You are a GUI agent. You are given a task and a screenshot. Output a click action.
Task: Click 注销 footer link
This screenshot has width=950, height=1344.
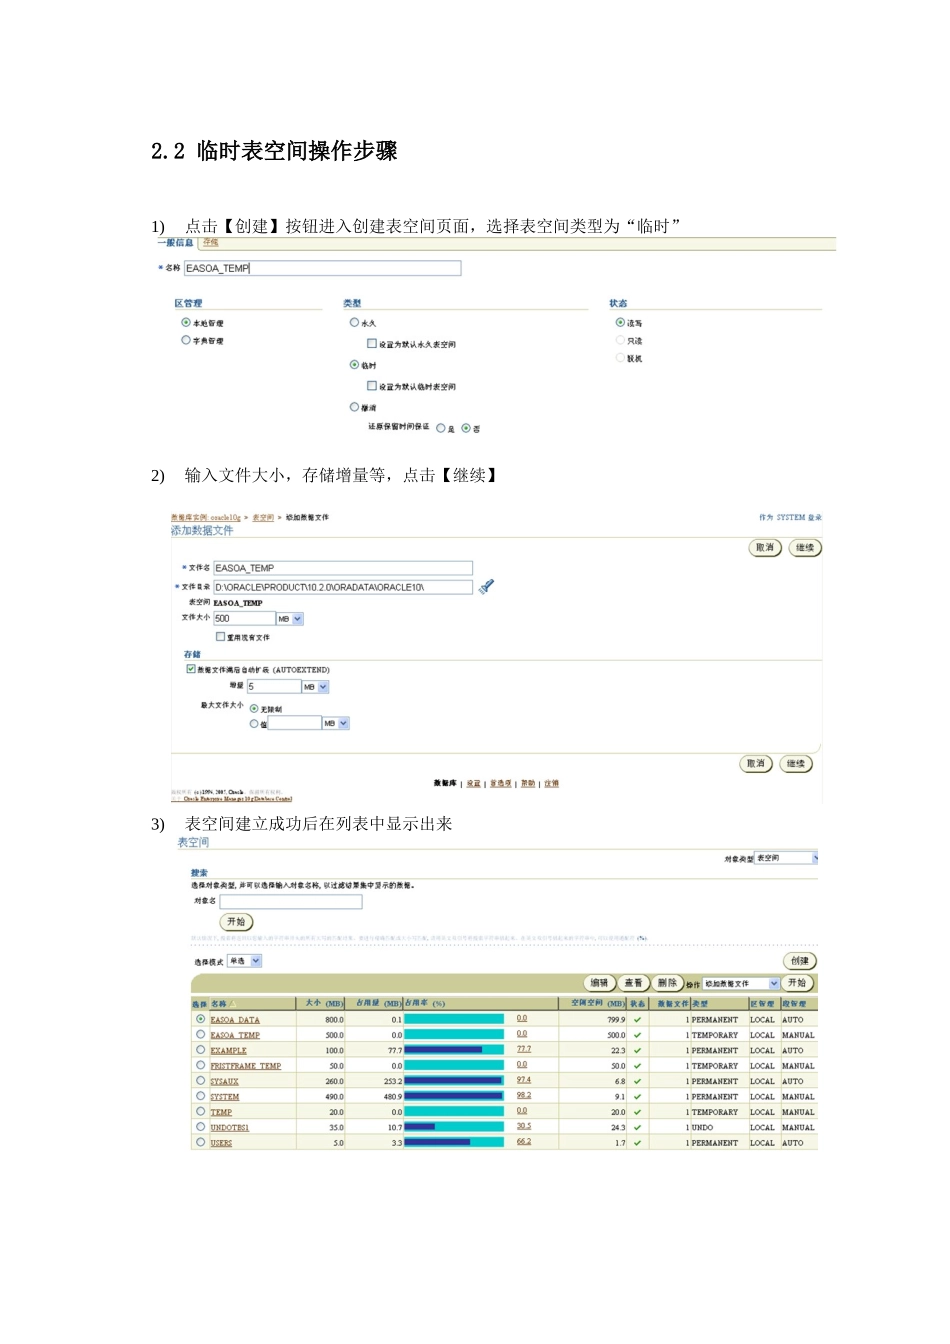point(552,784)
